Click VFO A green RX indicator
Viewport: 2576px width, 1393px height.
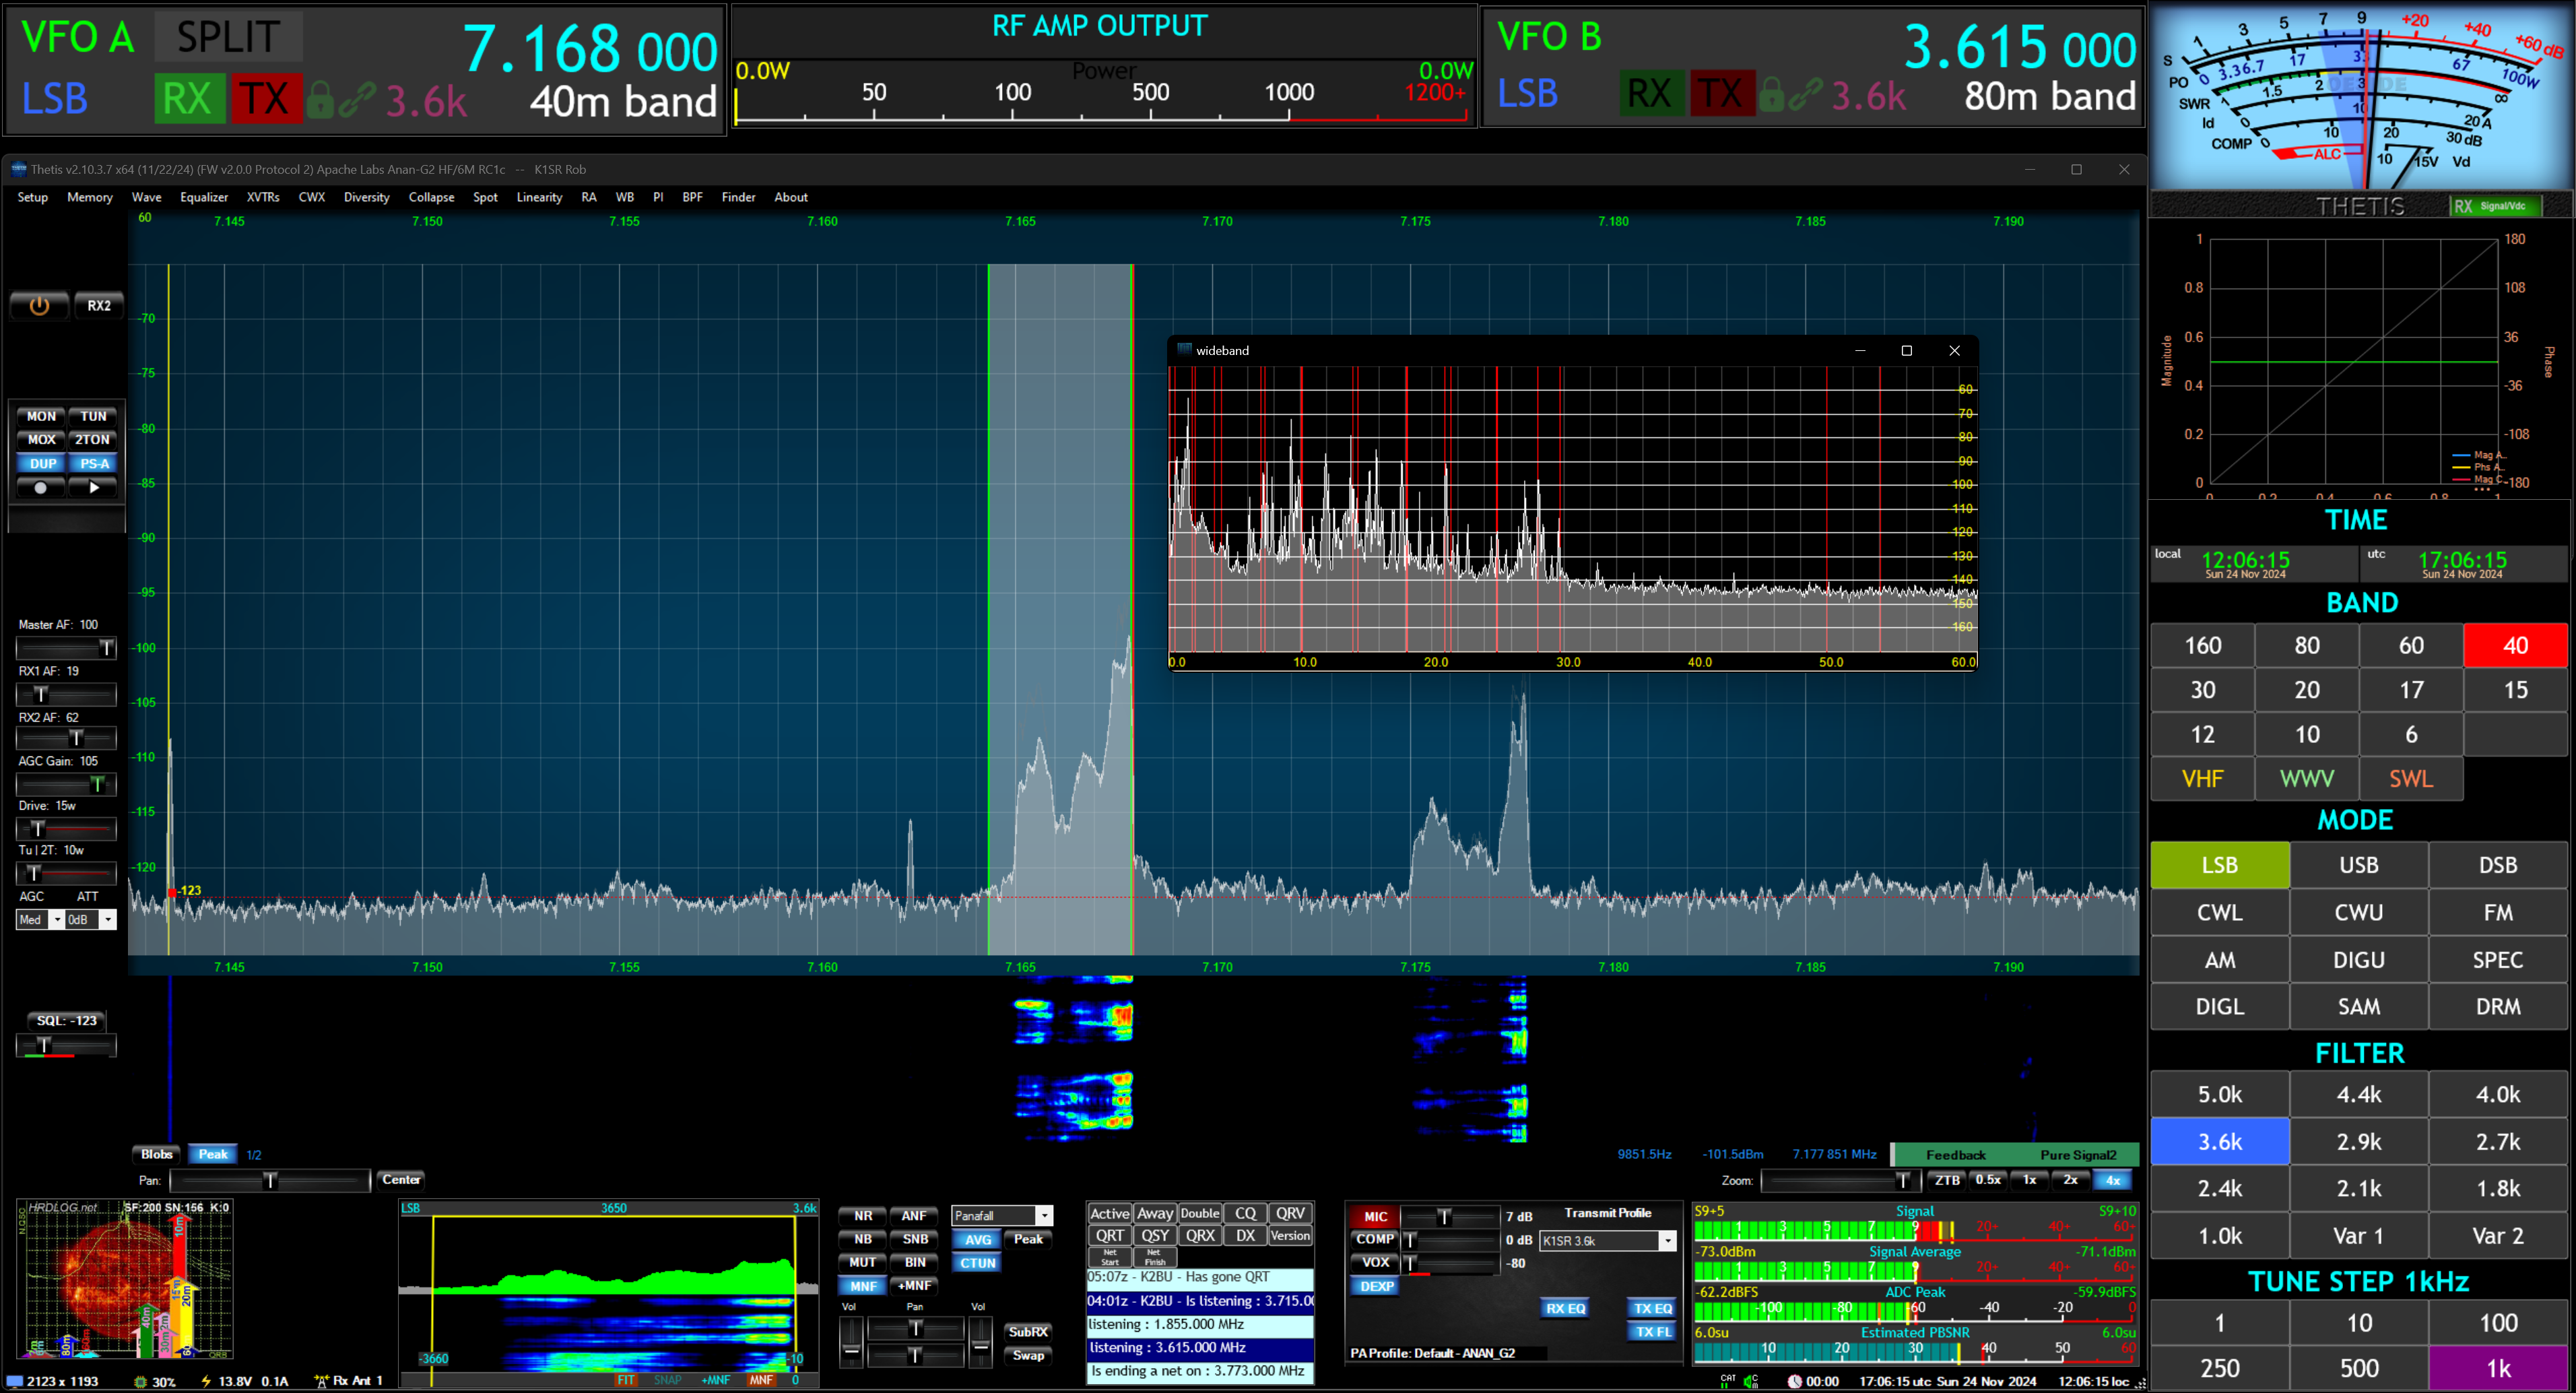(189, 99)
